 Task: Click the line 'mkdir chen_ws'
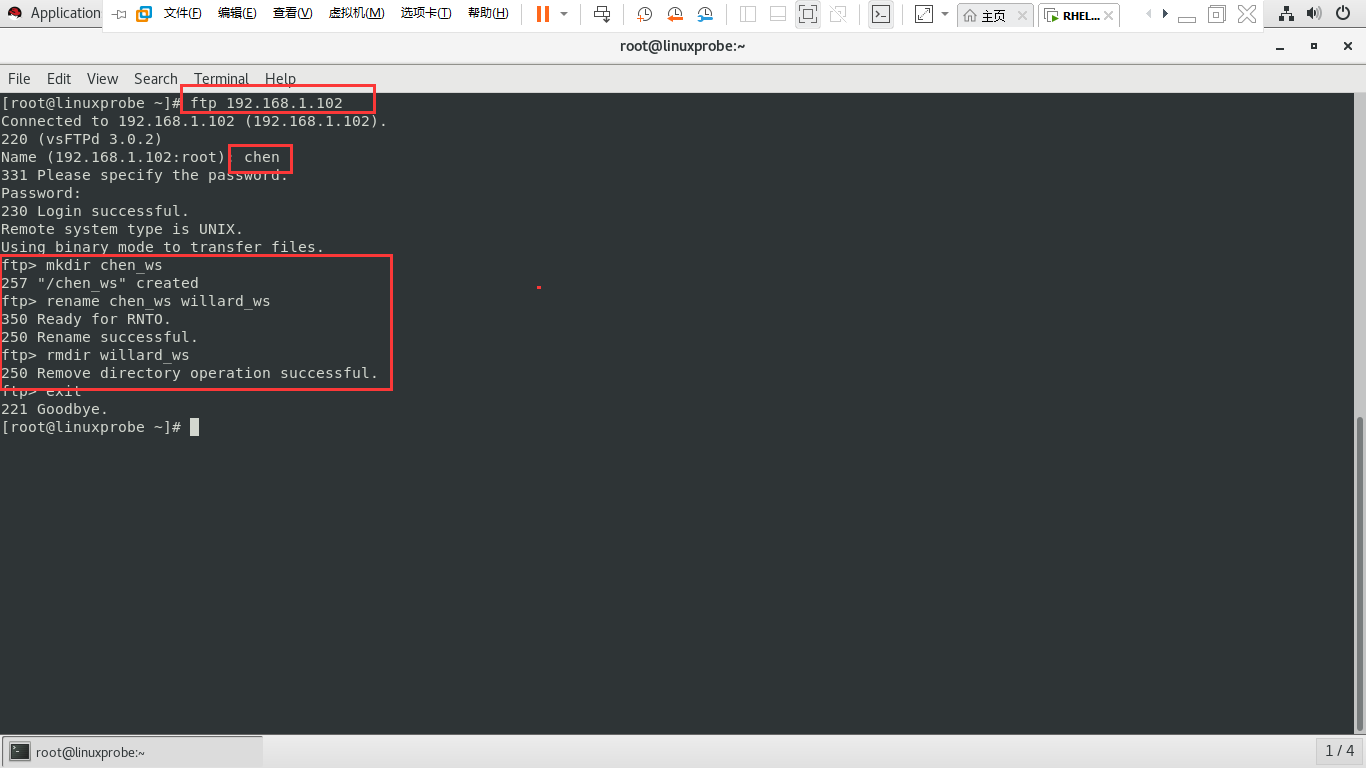[104, 265]
